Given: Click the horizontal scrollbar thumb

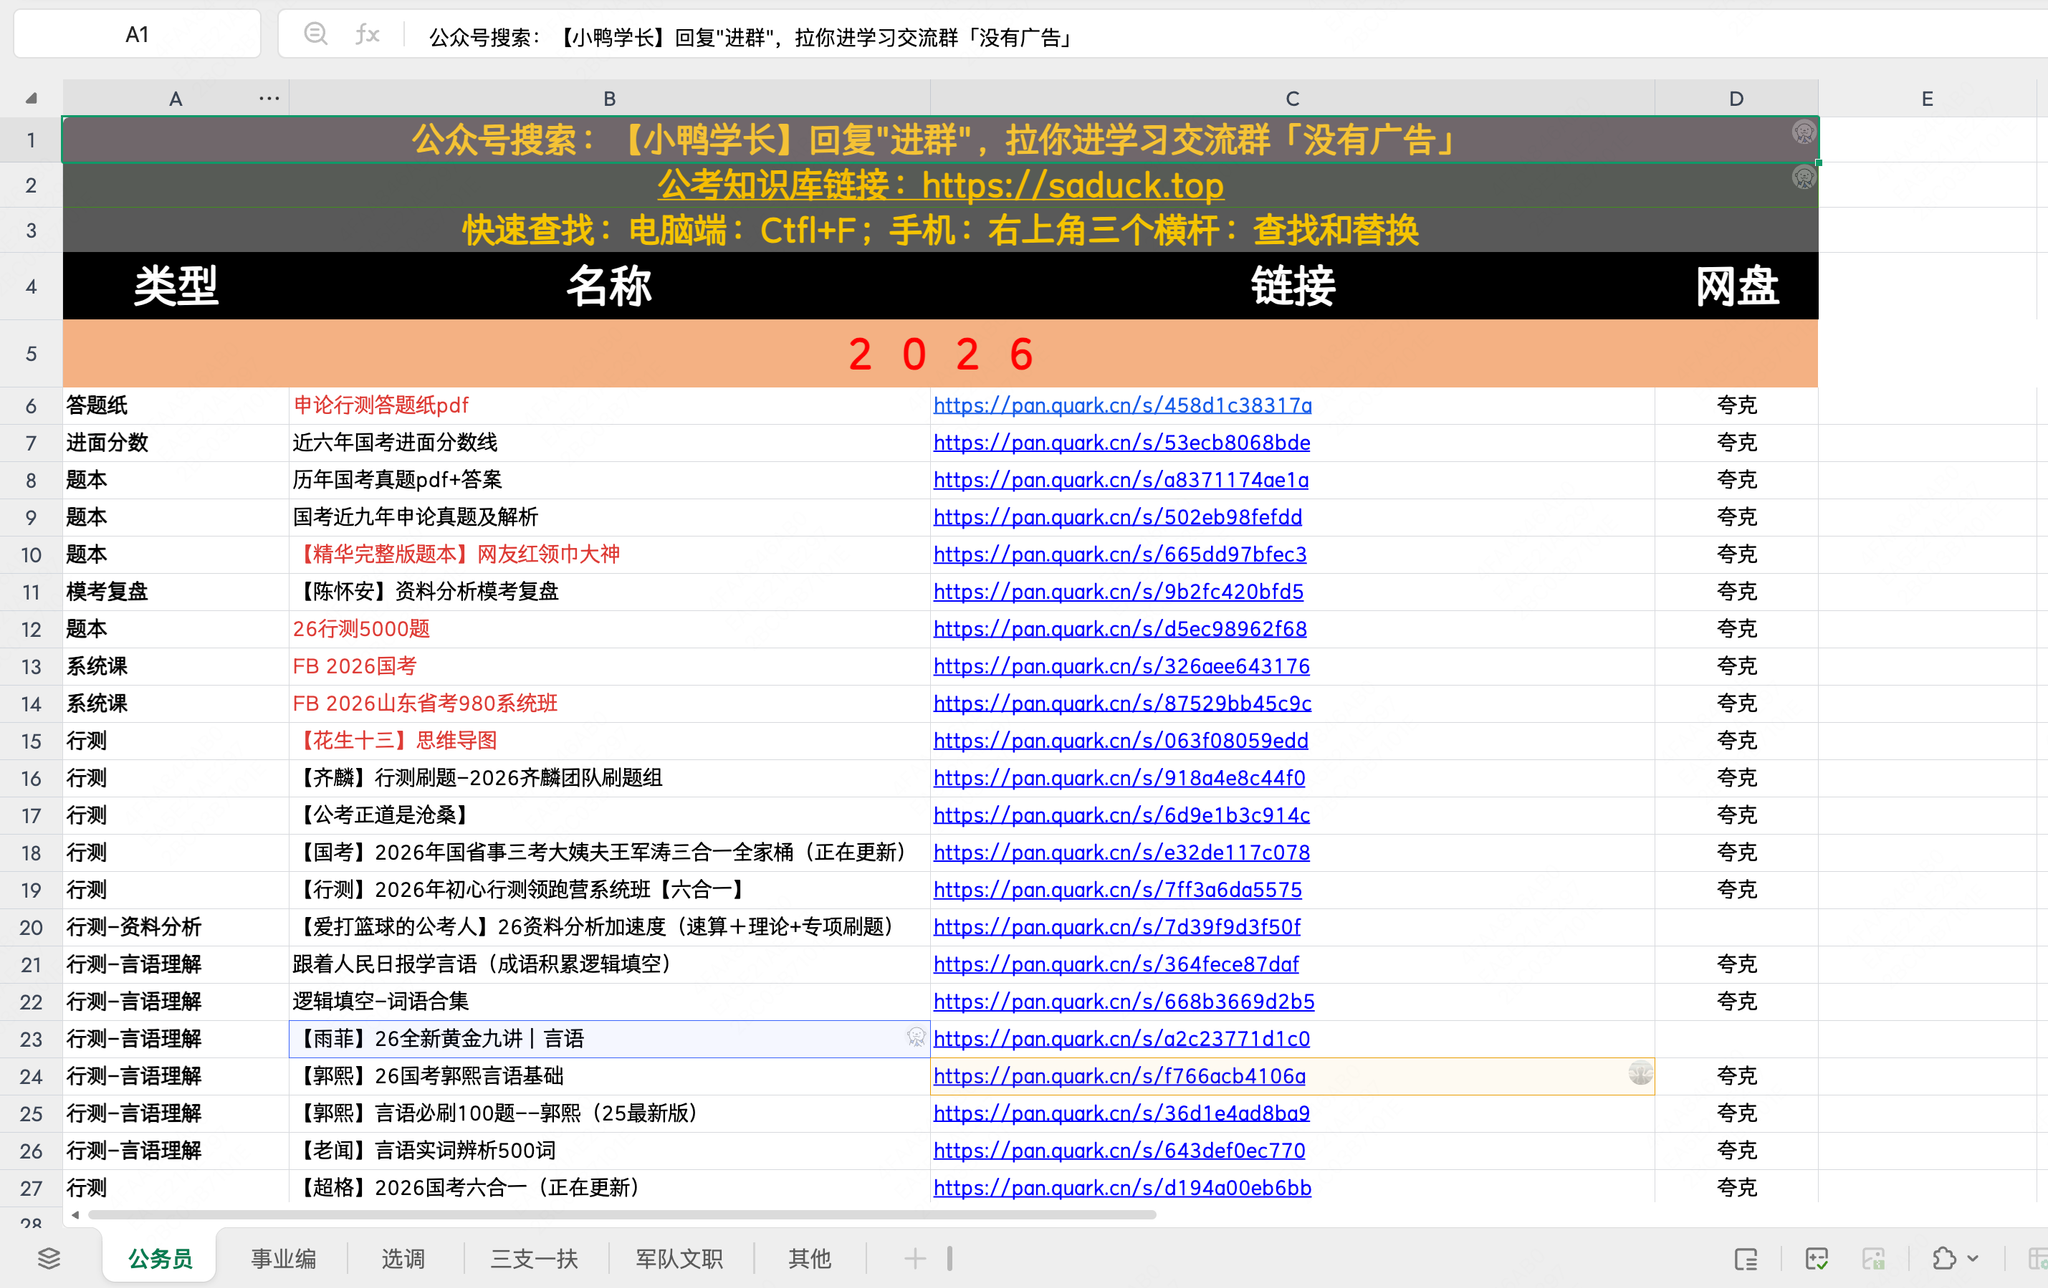Looking at the screenshot, I should 622,1215.
